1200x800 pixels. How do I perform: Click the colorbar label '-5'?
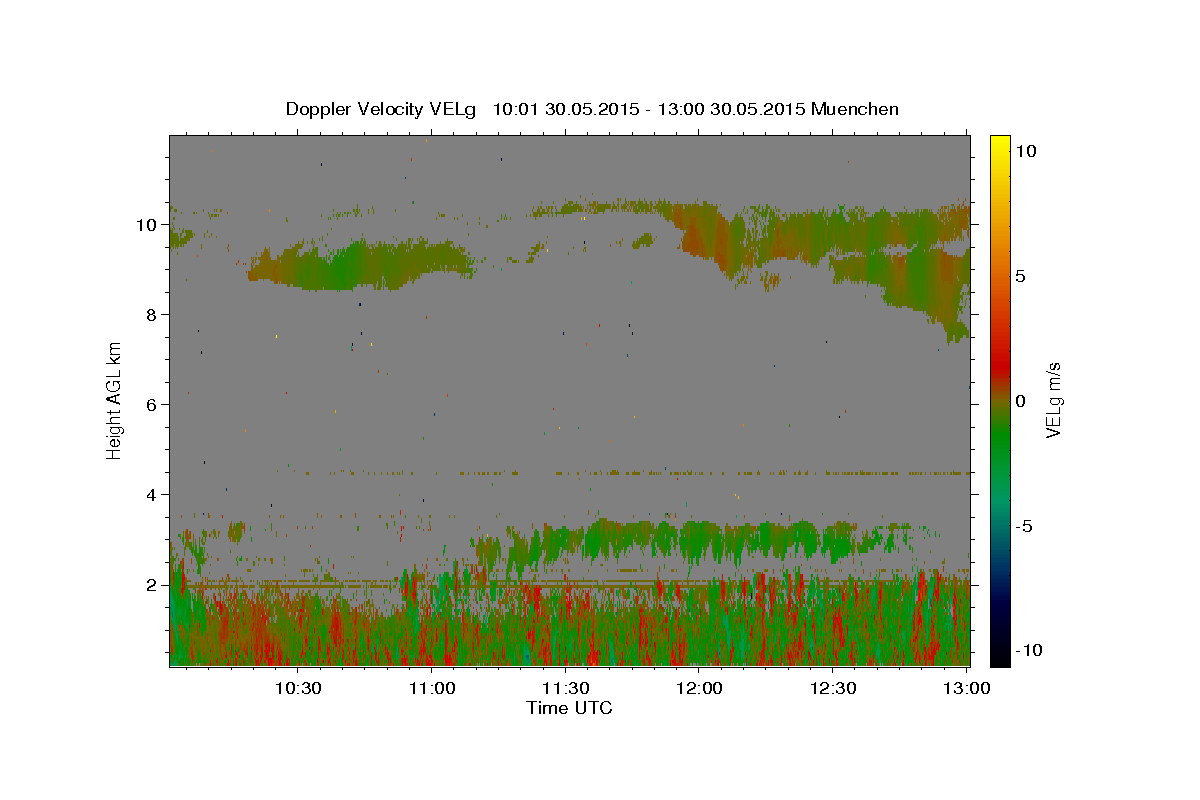tap(1023, 526)
